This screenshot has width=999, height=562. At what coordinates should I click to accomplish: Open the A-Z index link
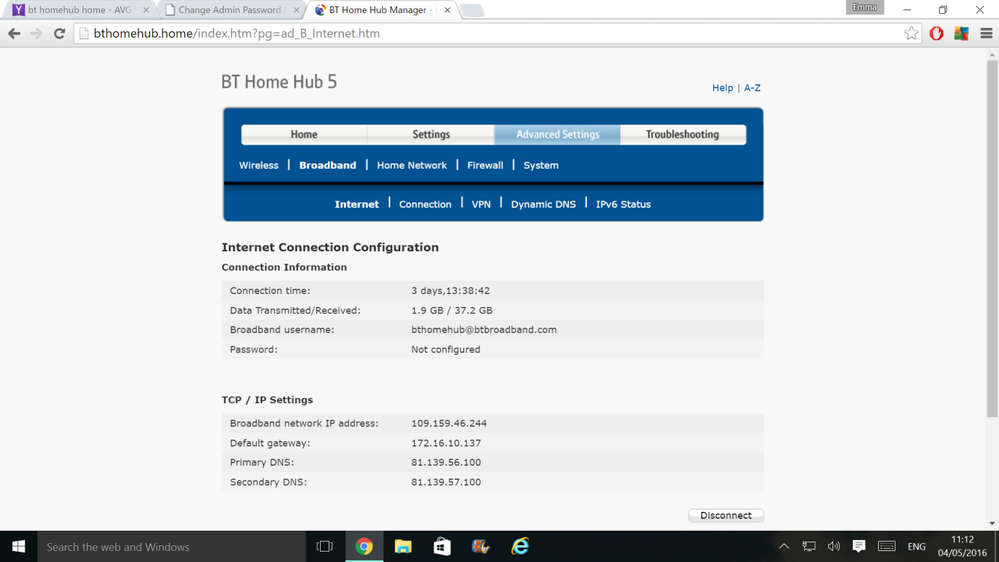[752, 88]
